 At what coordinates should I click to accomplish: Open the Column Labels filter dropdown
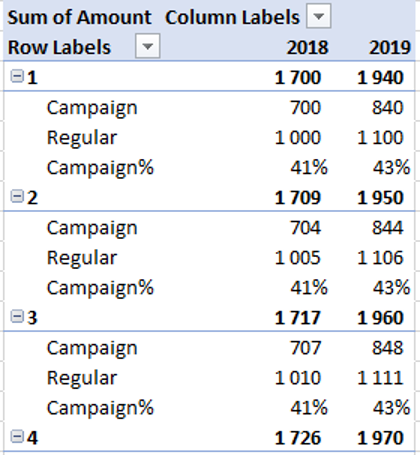318,16
